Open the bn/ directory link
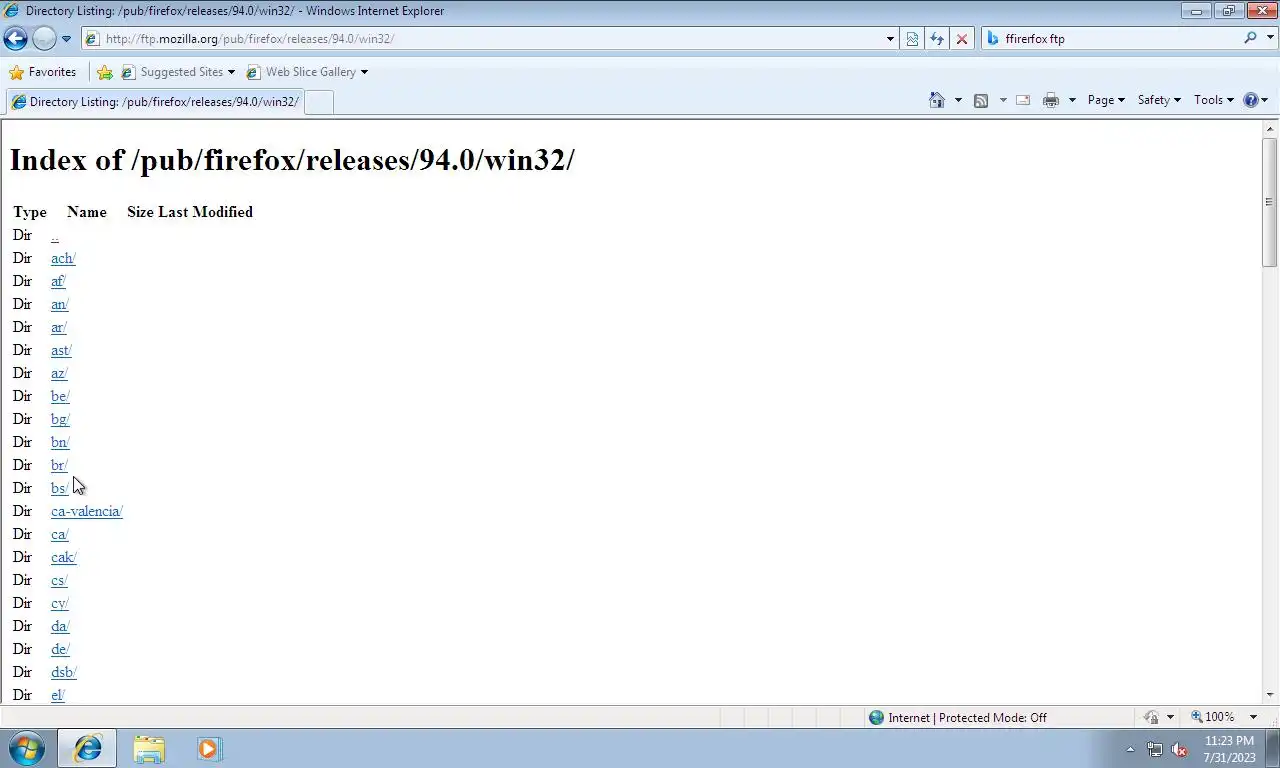This screenshot has height=768, width=1280. (x=60, y=443)
